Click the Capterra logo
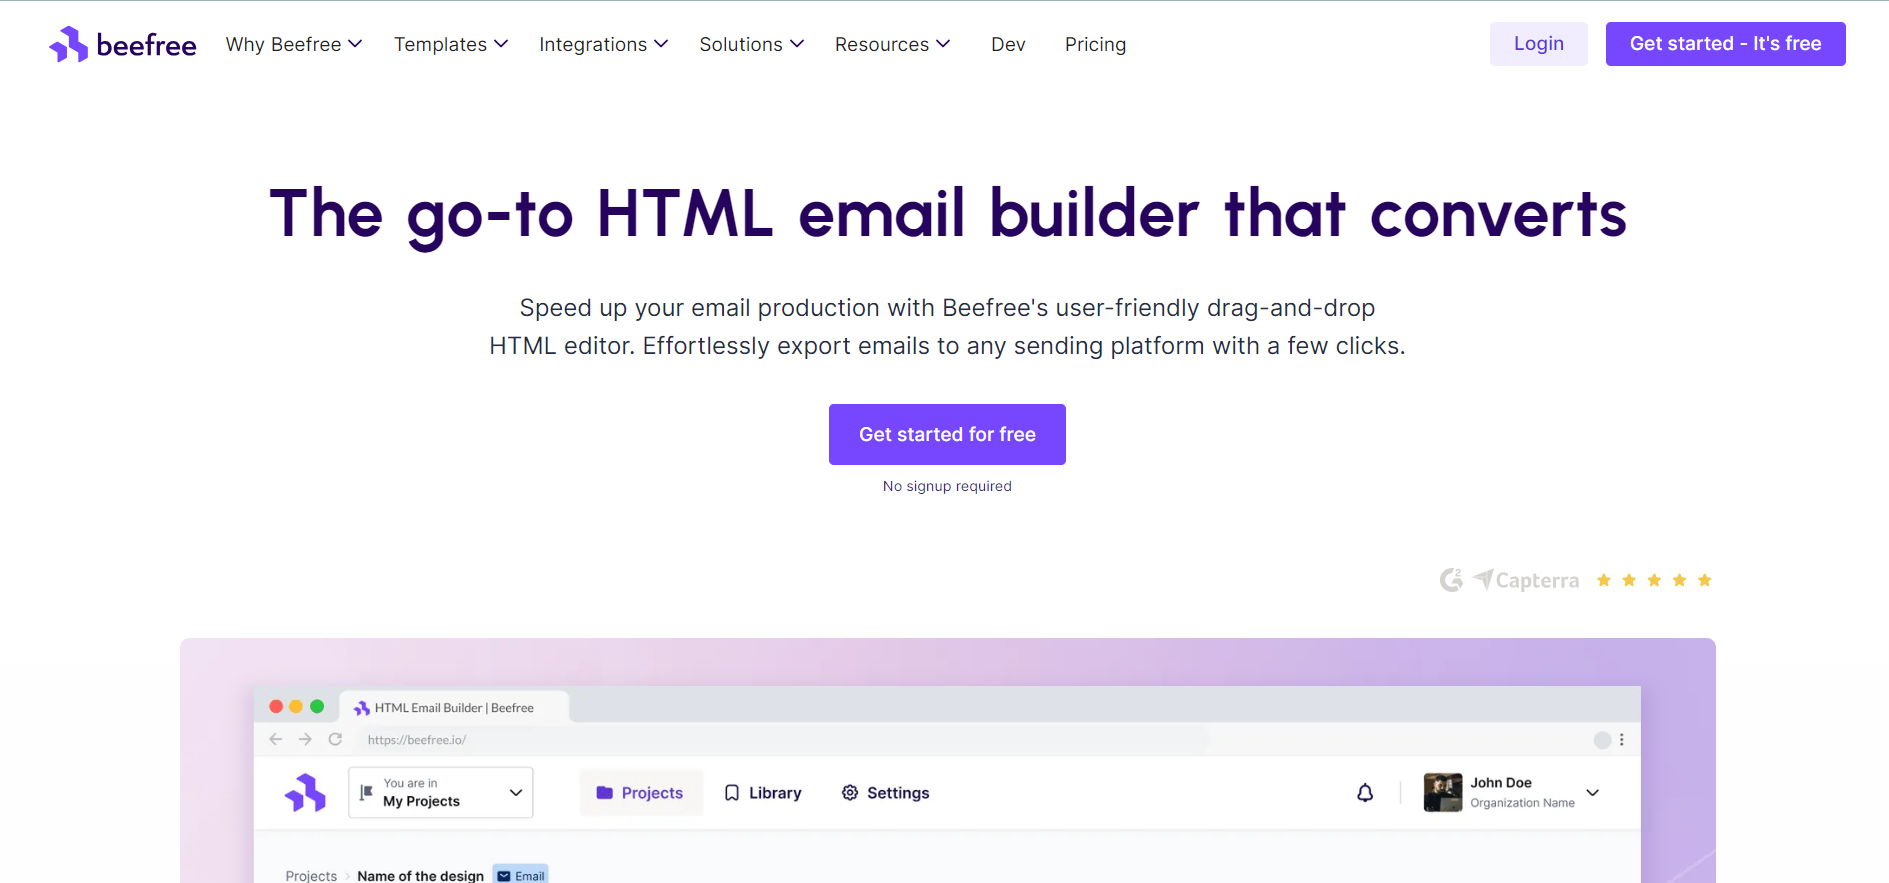Screen dimensions: 1889x883 point(1526,580)
